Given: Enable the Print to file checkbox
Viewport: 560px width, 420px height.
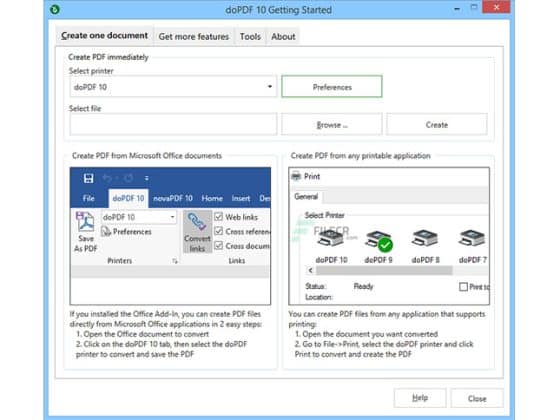Looking at the screenshot, I should click(463, 287).
